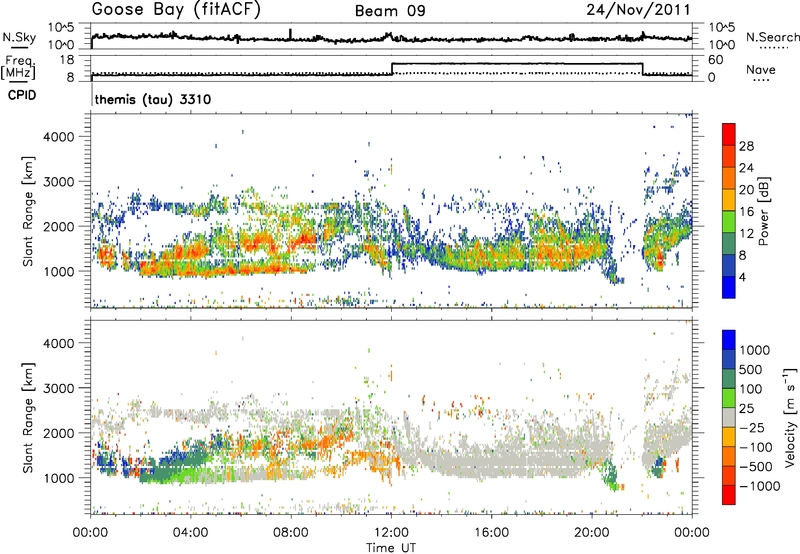Click the '16:00' time tick label
Viewport: 800px width, 554px height.
(x=491, y=533)
